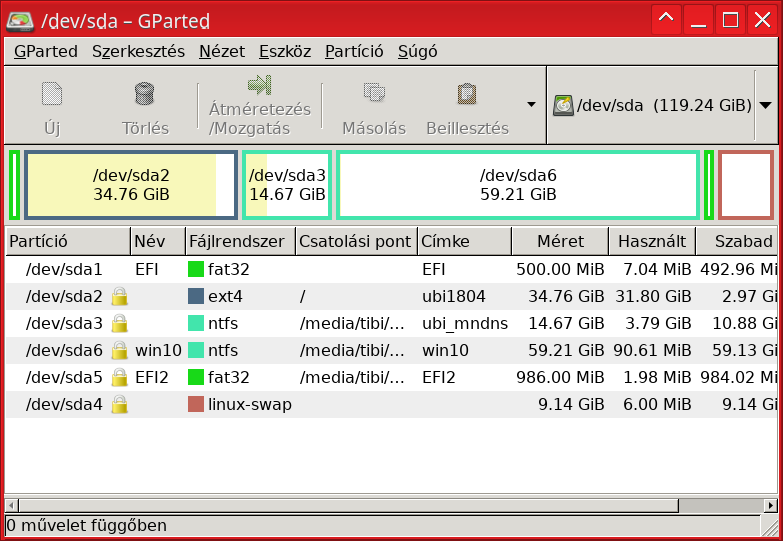
Task: Click the Copy (Másolás) toolbar icon
Action: [374, 93]
